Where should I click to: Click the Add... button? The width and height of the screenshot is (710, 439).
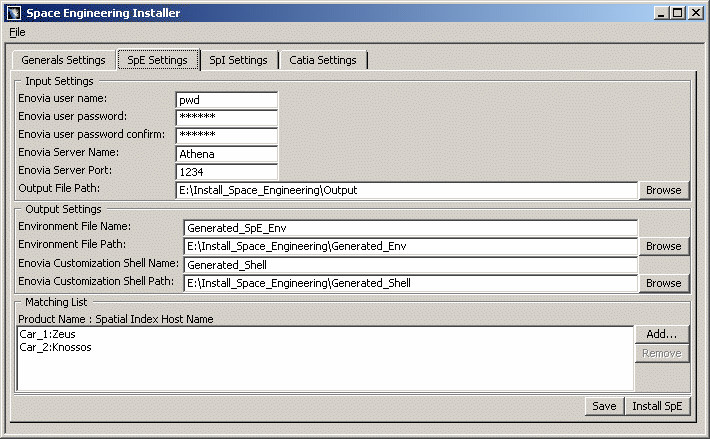pyautogui.click(x=662, y=334)
